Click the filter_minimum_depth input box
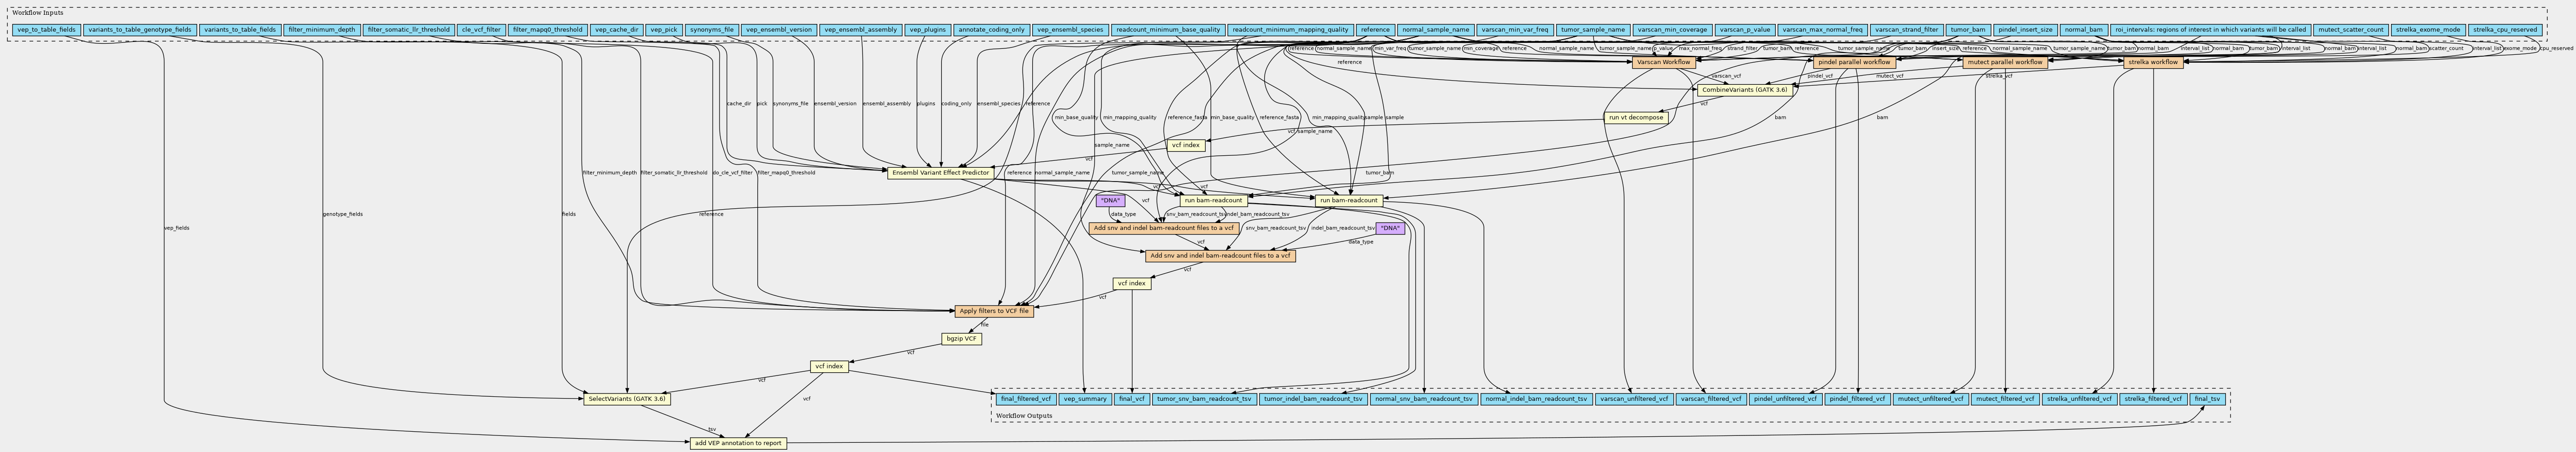This screenshot has width=2576, height=452. point(321,30)
